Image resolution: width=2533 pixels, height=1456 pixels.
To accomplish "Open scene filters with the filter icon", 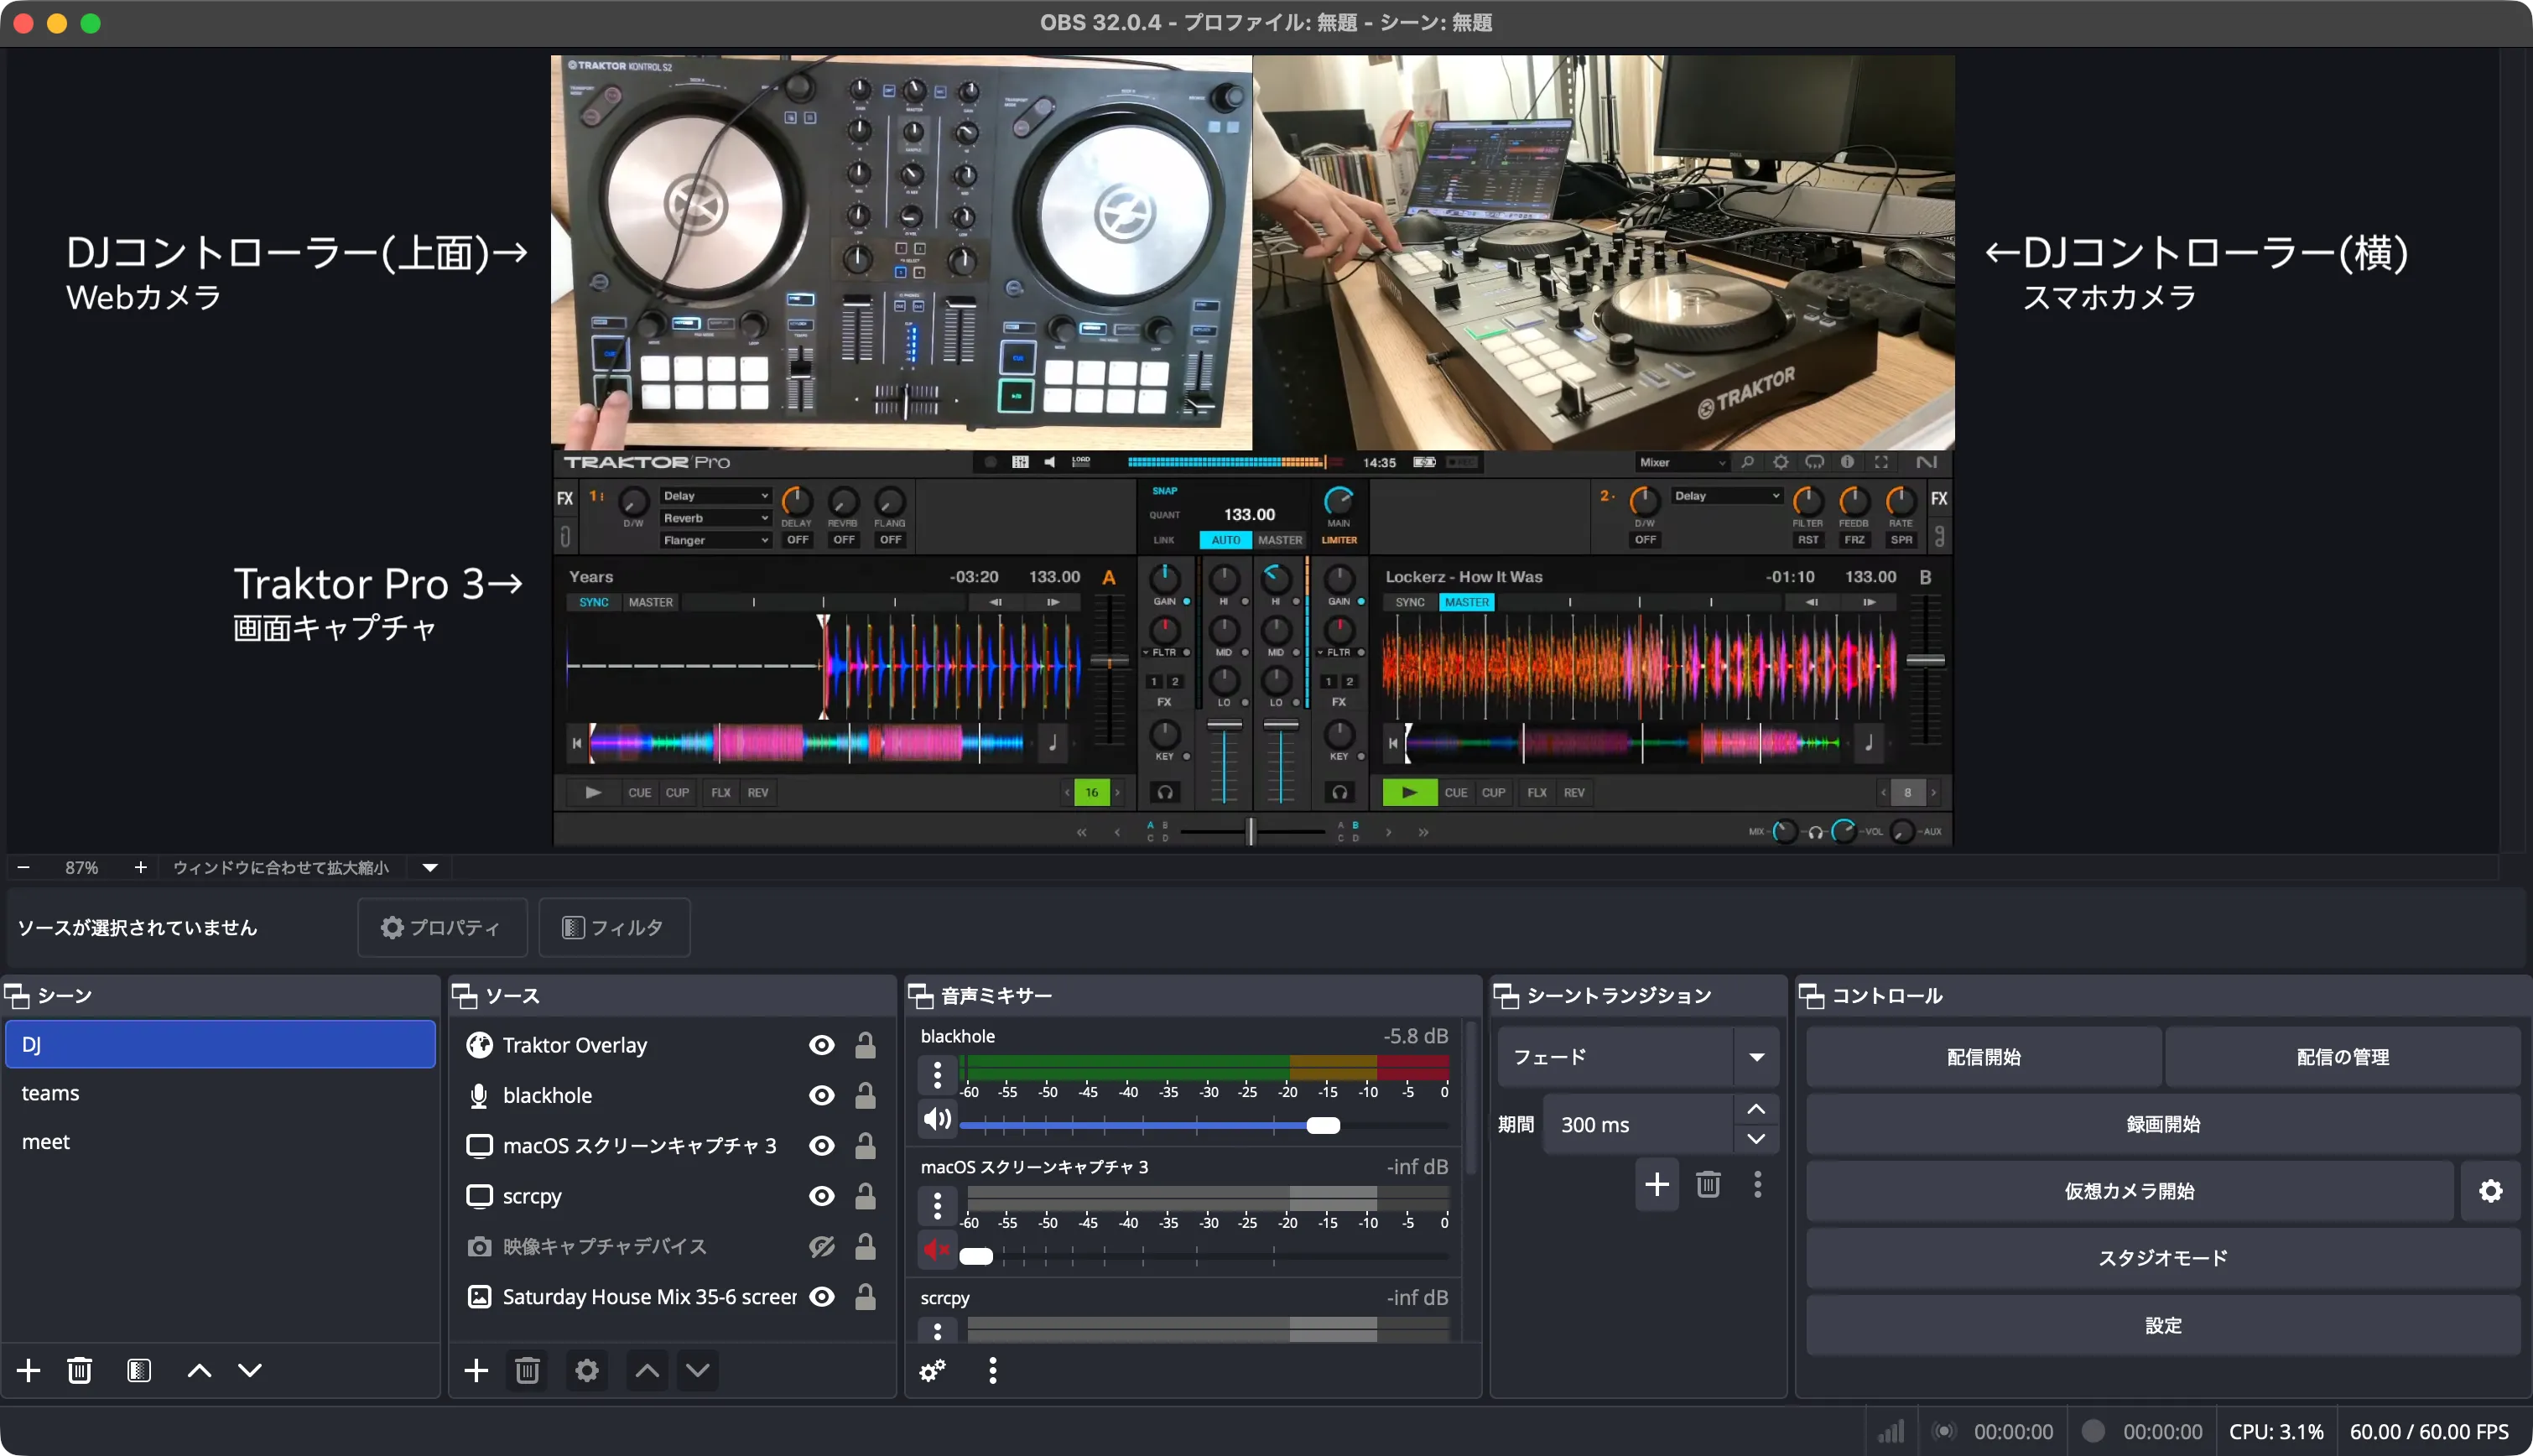I will [x=139, y=1371].
